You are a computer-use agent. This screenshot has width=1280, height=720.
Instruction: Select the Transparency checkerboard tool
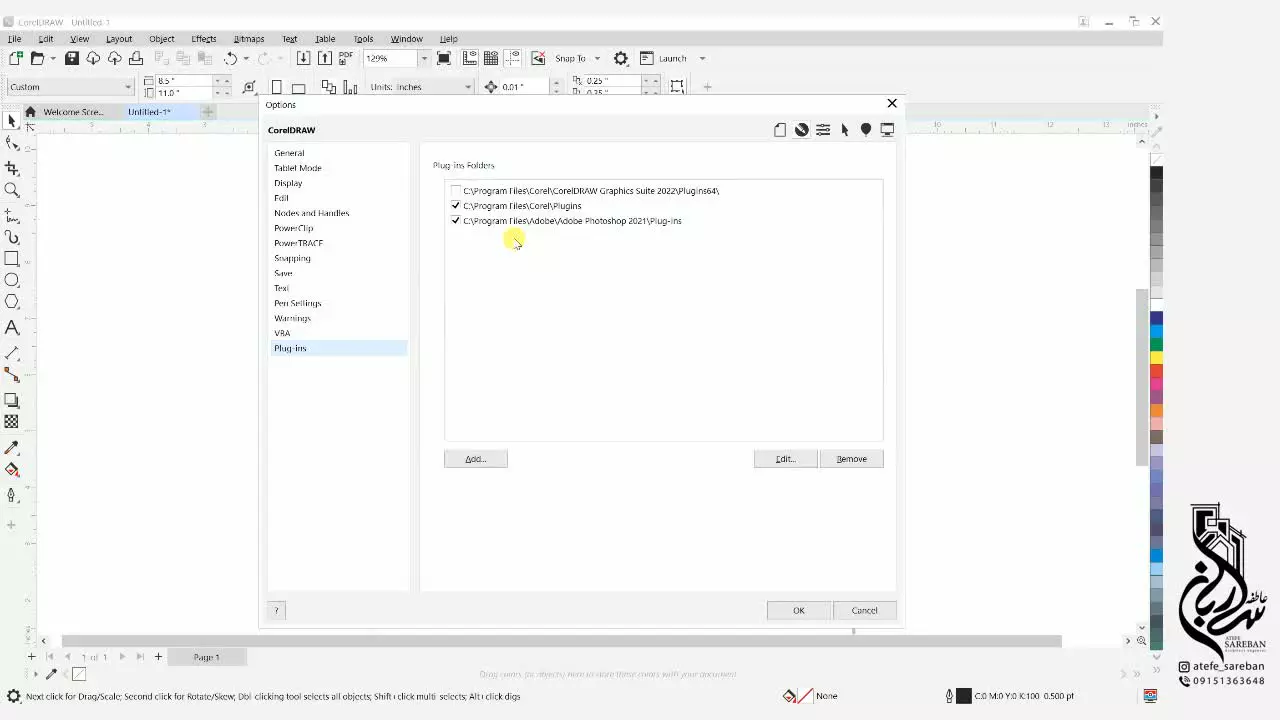click(x=12, y=422)
